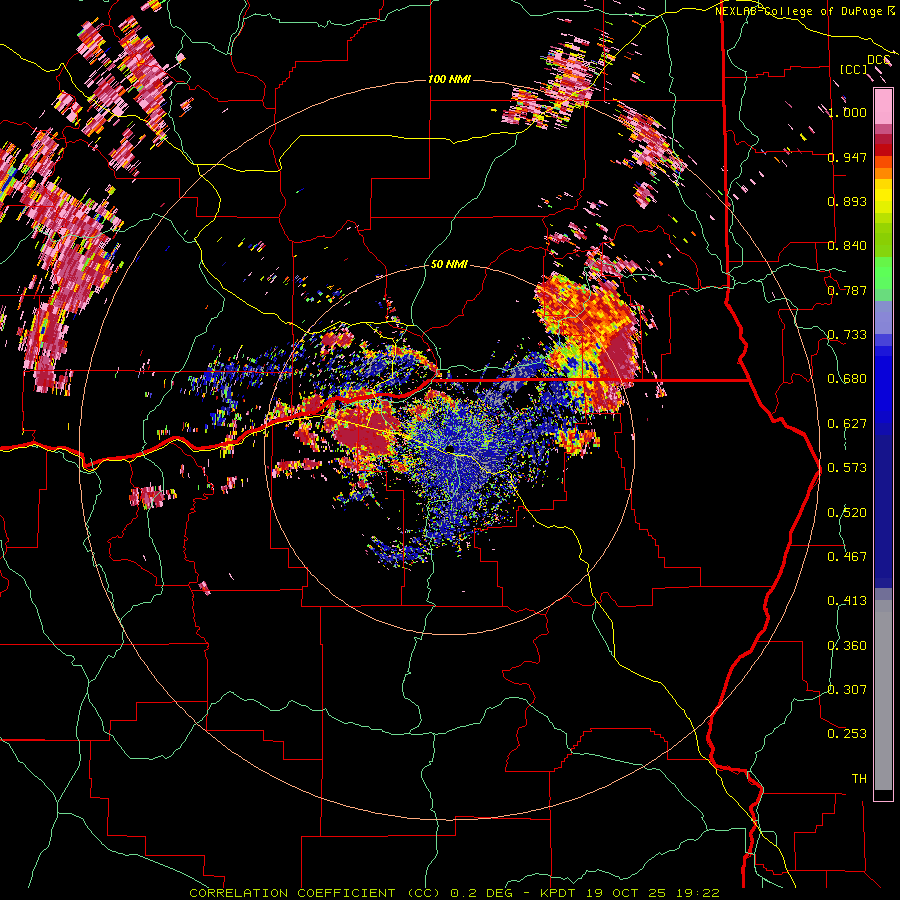Image resolution: width=900 pixels, height=900 pixels.
Task: Click the 0.840 scale value
Action: pyautogui.click(x=847, y=246)
